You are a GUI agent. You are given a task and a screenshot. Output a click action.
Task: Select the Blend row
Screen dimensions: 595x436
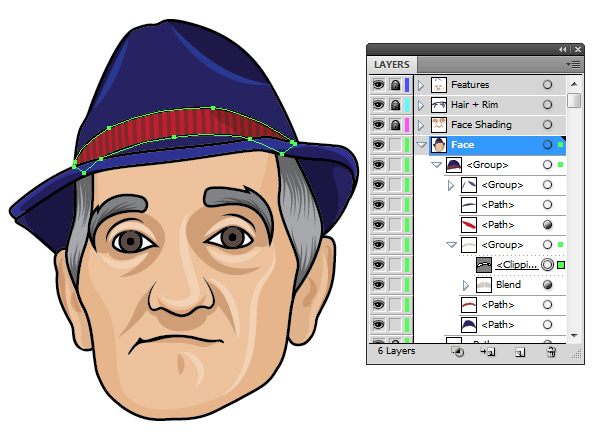pyautogui.click(x=508, y=285)
